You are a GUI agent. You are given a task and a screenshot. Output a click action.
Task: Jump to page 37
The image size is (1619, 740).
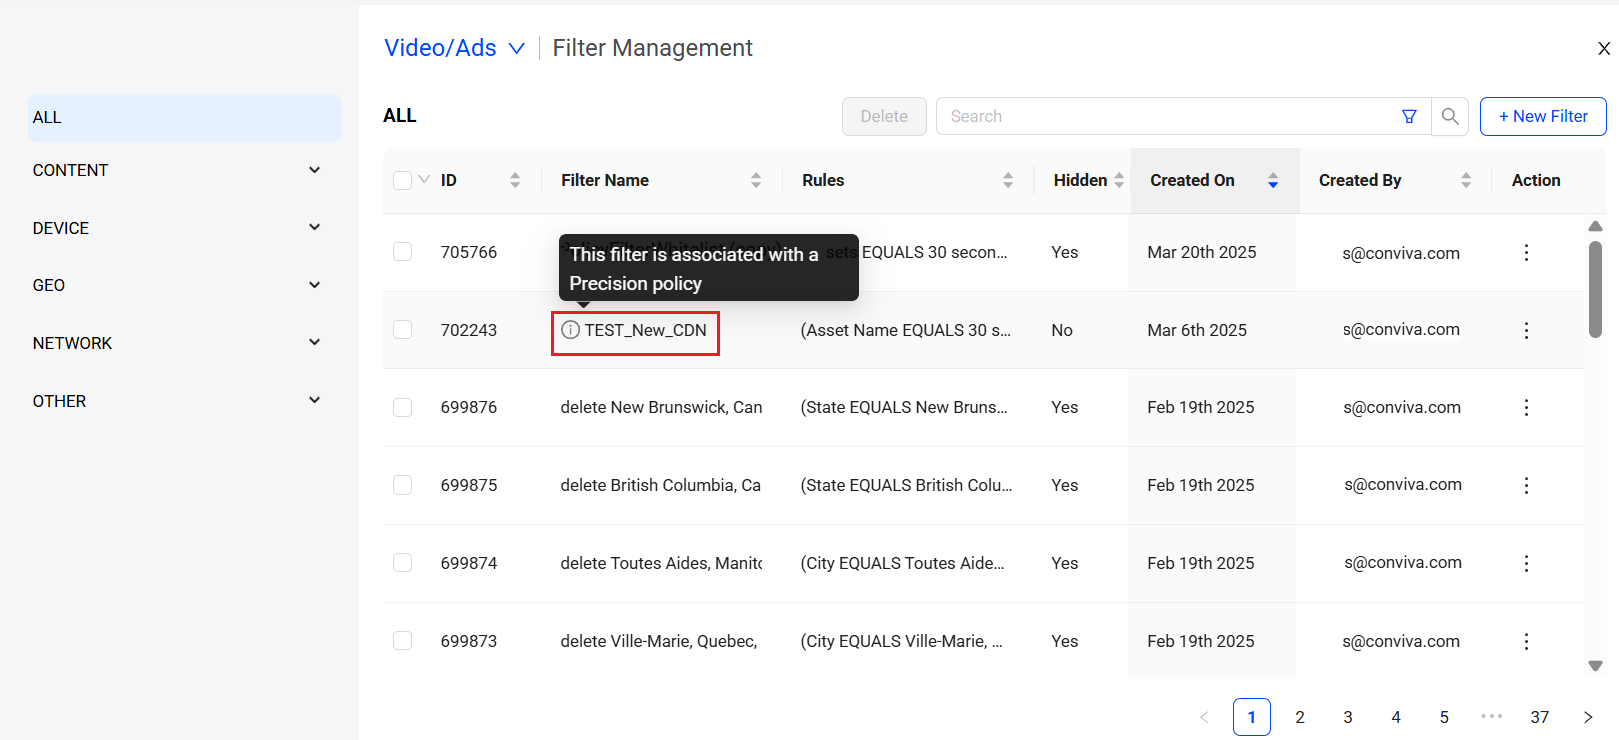pyautogui.click(x=1540, y=717)
